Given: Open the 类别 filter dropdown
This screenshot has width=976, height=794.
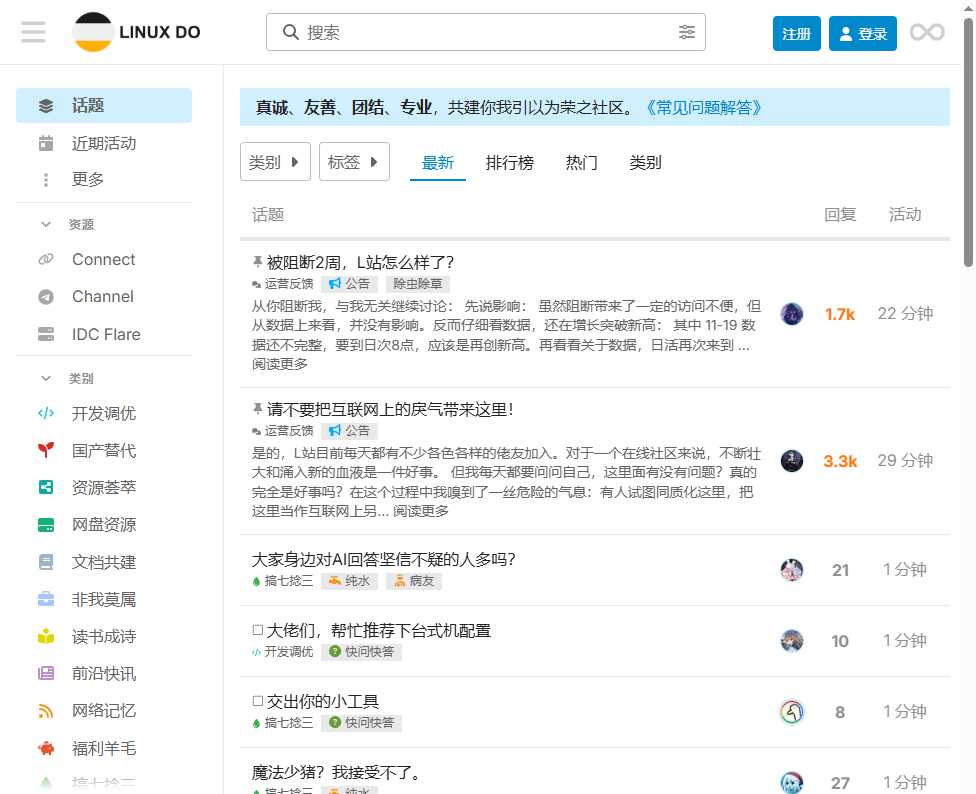Looking at the screenshot, I should [275, 162].
